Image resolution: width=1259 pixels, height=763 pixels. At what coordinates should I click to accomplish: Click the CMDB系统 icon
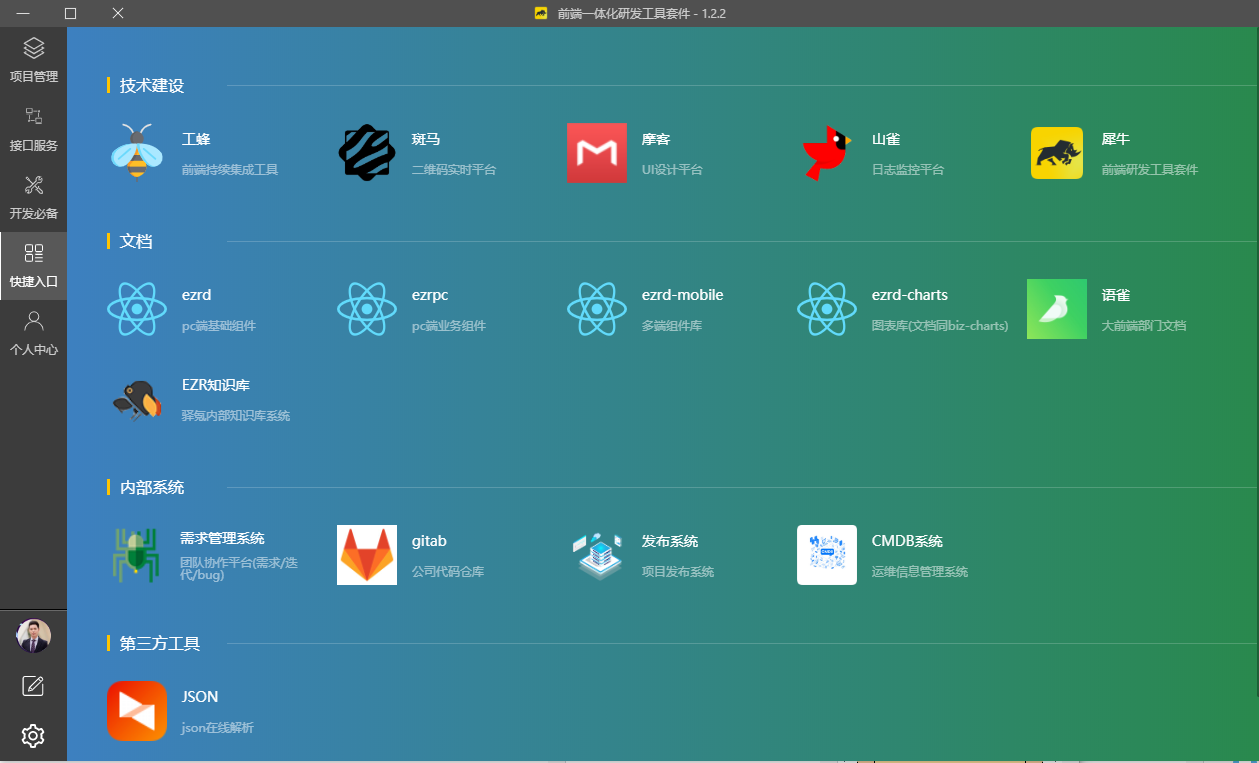click(827, 555)
